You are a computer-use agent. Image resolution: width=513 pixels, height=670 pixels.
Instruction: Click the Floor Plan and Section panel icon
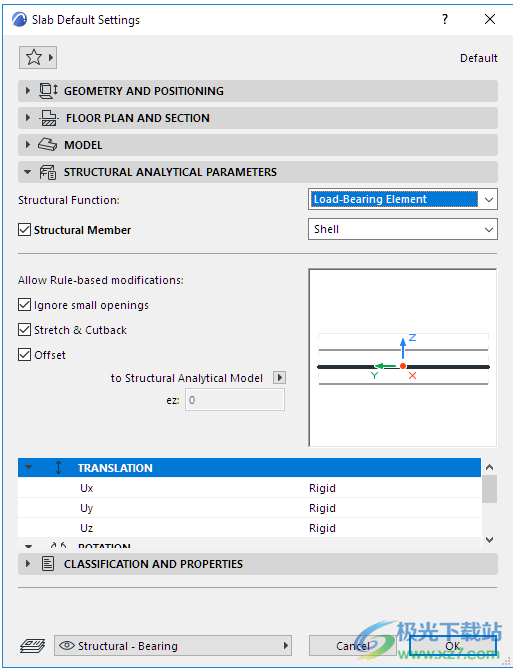click(49, 118)
